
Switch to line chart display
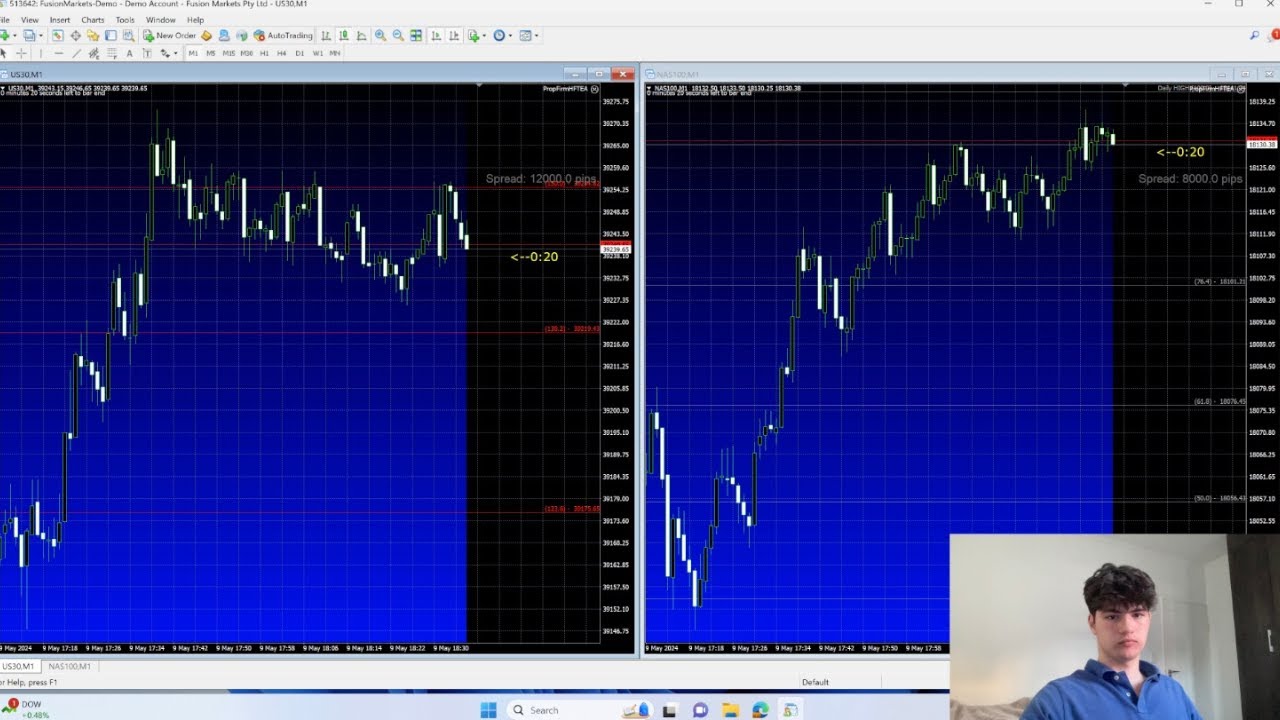[x=361, y=35]
